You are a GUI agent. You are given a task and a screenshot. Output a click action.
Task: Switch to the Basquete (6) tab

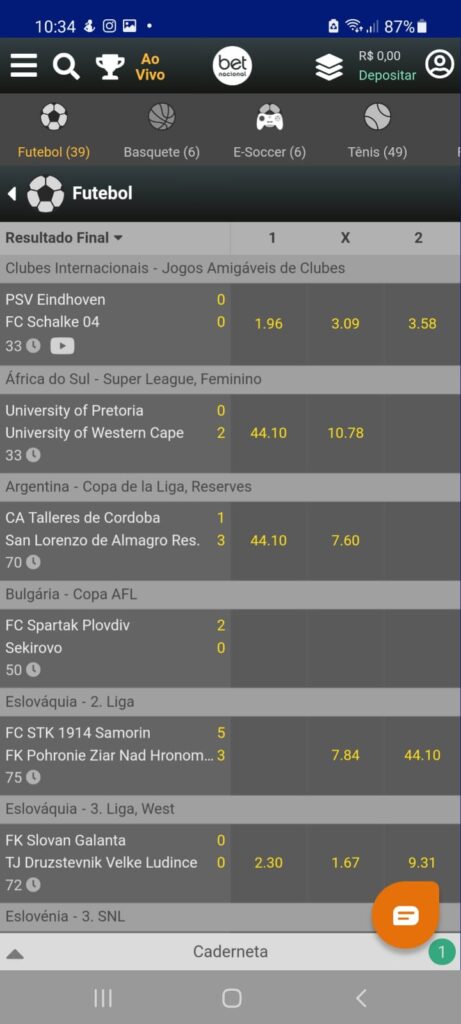161,131
